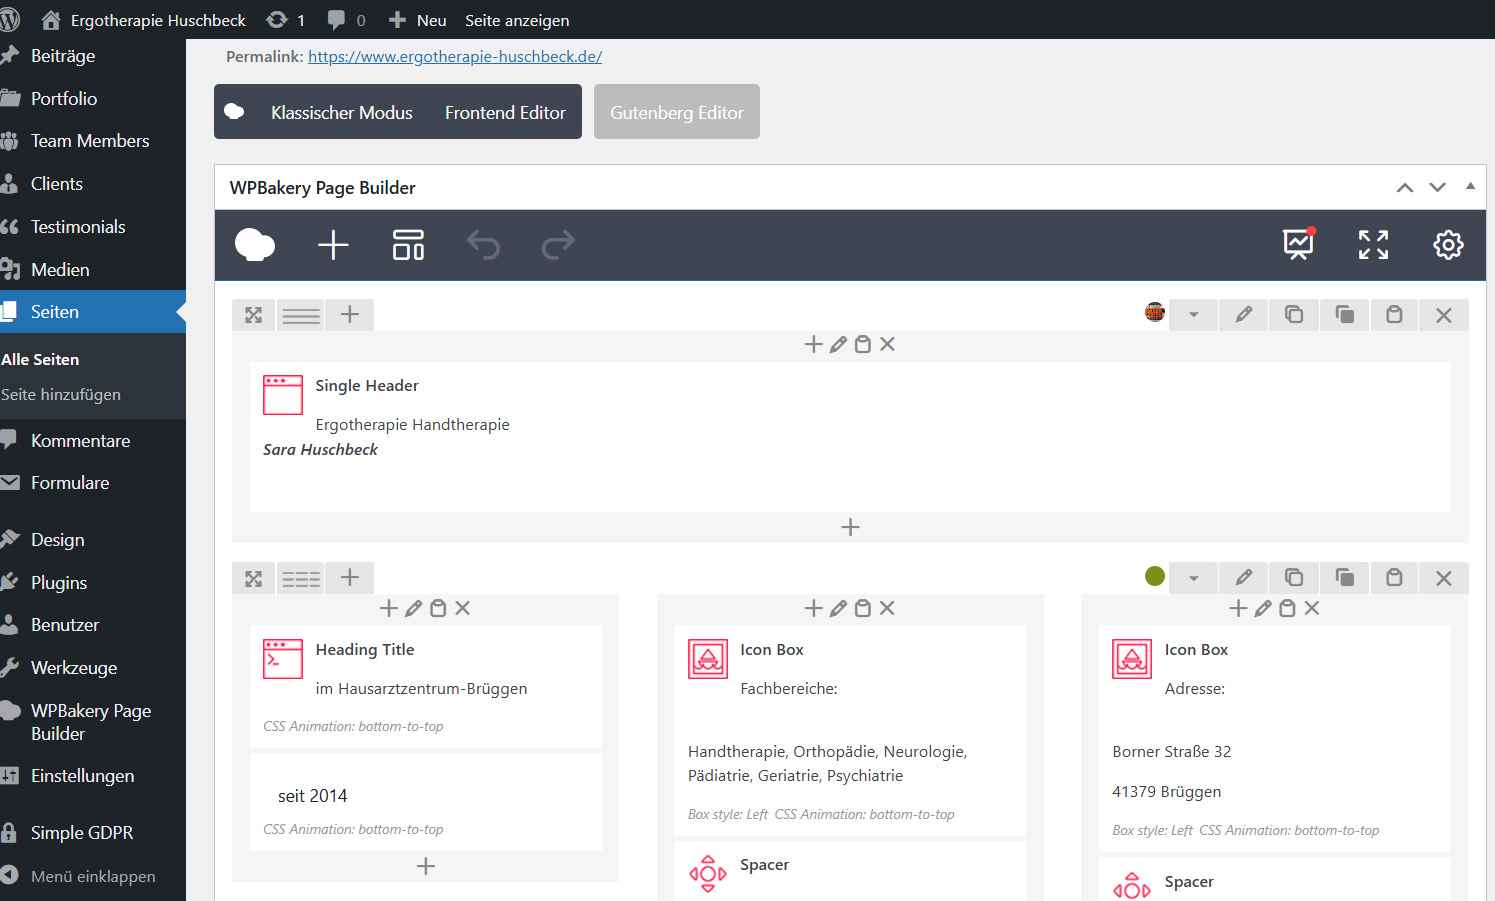
Task: Undo last builder action
Action: (x=483, y=244)
